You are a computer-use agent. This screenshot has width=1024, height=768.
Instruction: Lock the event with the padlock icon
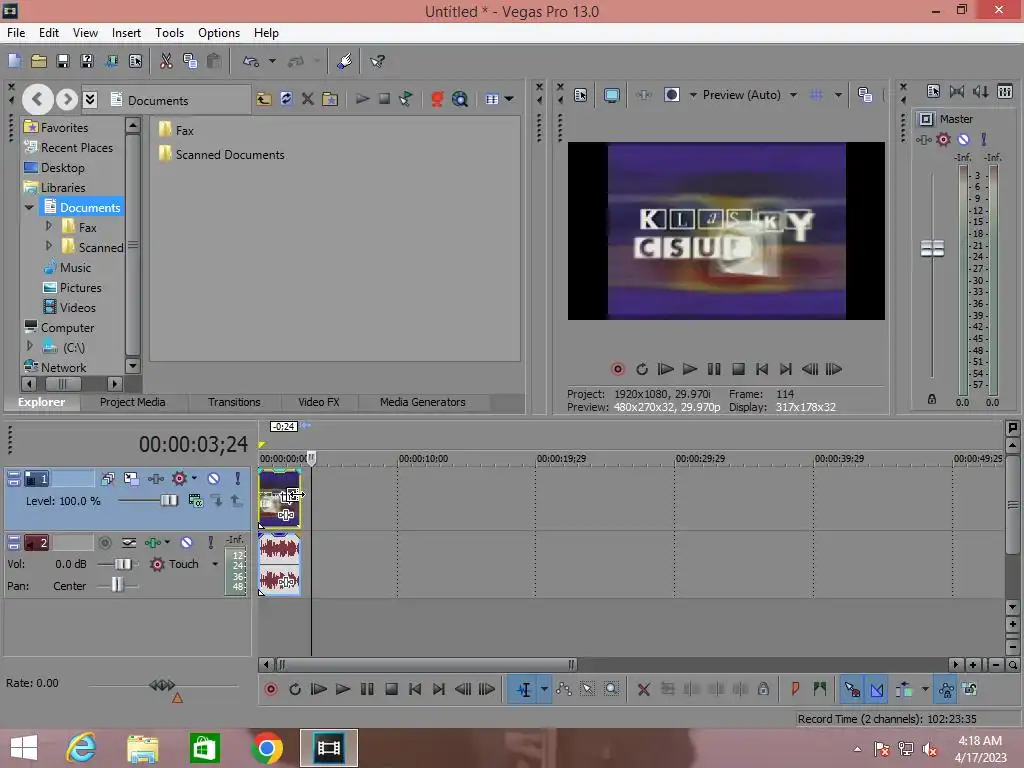coord(763,689)
